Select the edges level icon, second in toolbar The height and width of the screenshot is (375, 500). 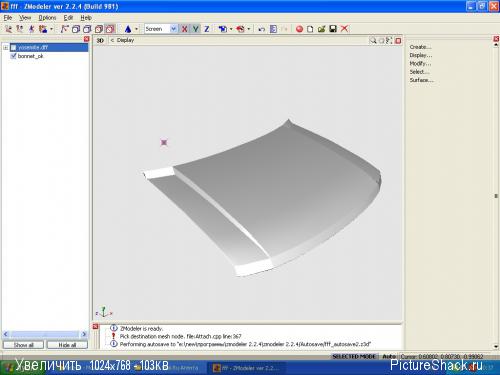point(20,29)
